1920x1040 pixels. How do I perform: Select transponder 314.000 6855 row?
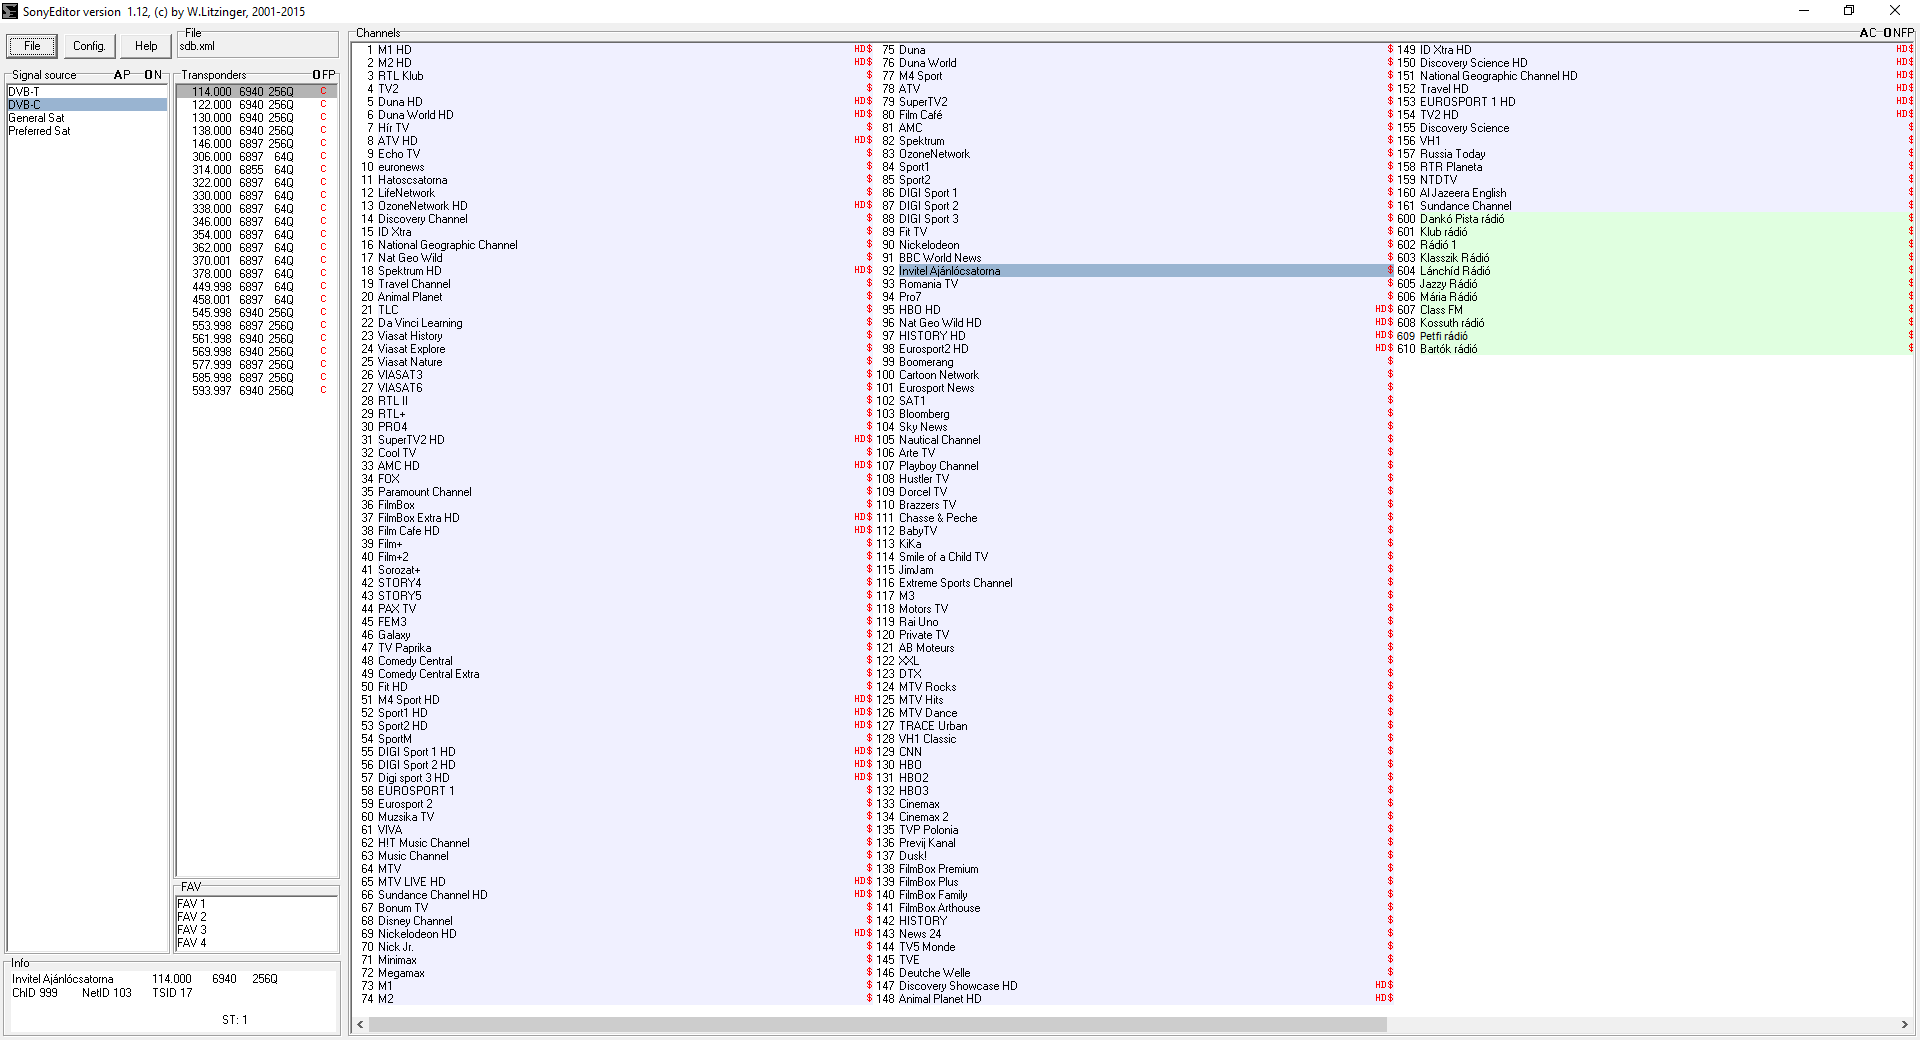(x=257, y=170)
